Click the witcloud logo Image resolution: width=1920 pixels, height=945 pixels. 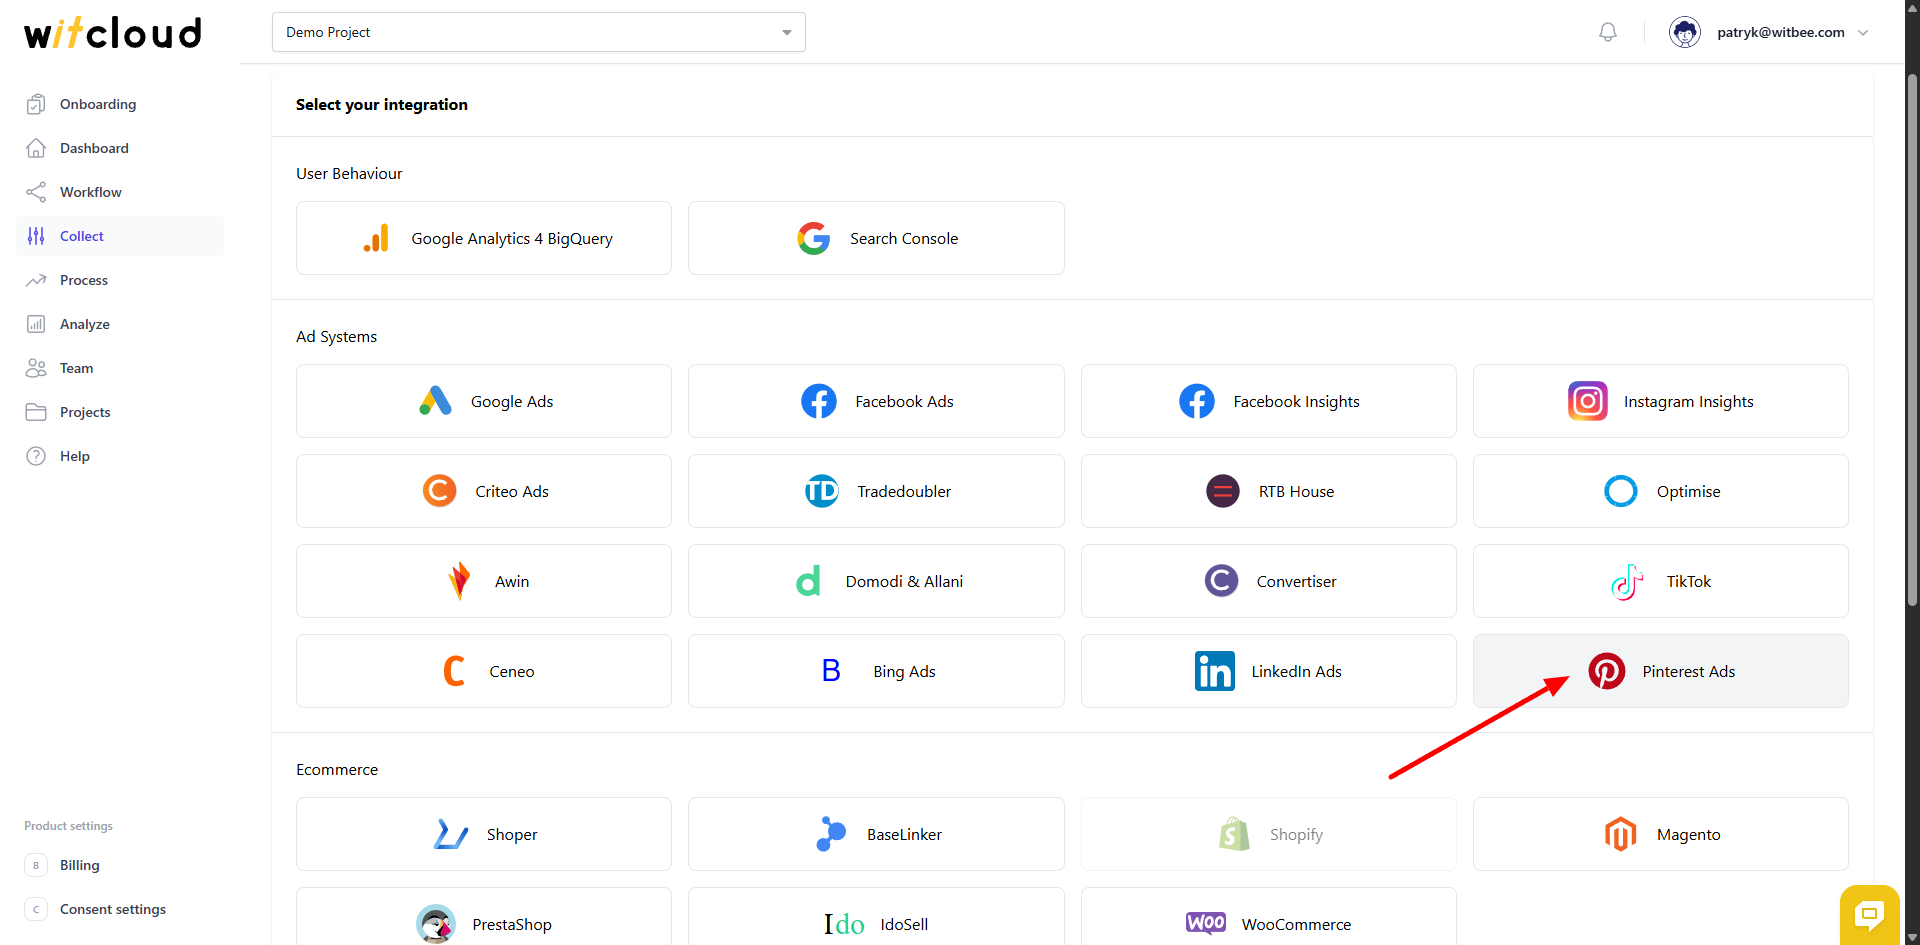[113, 33]
